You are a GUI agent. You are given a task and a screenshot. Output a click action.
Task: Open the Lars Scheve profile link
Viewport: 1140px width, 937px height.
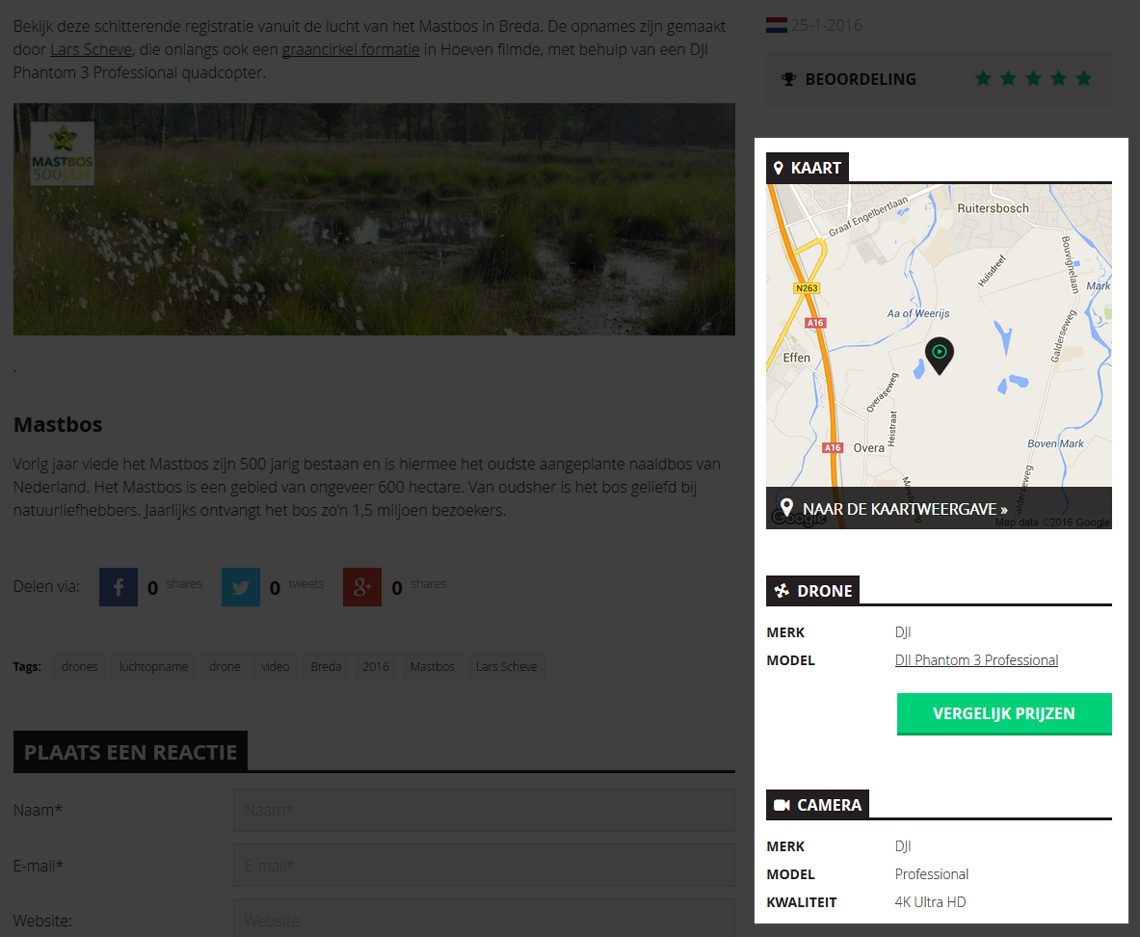[x=90, y=48]
